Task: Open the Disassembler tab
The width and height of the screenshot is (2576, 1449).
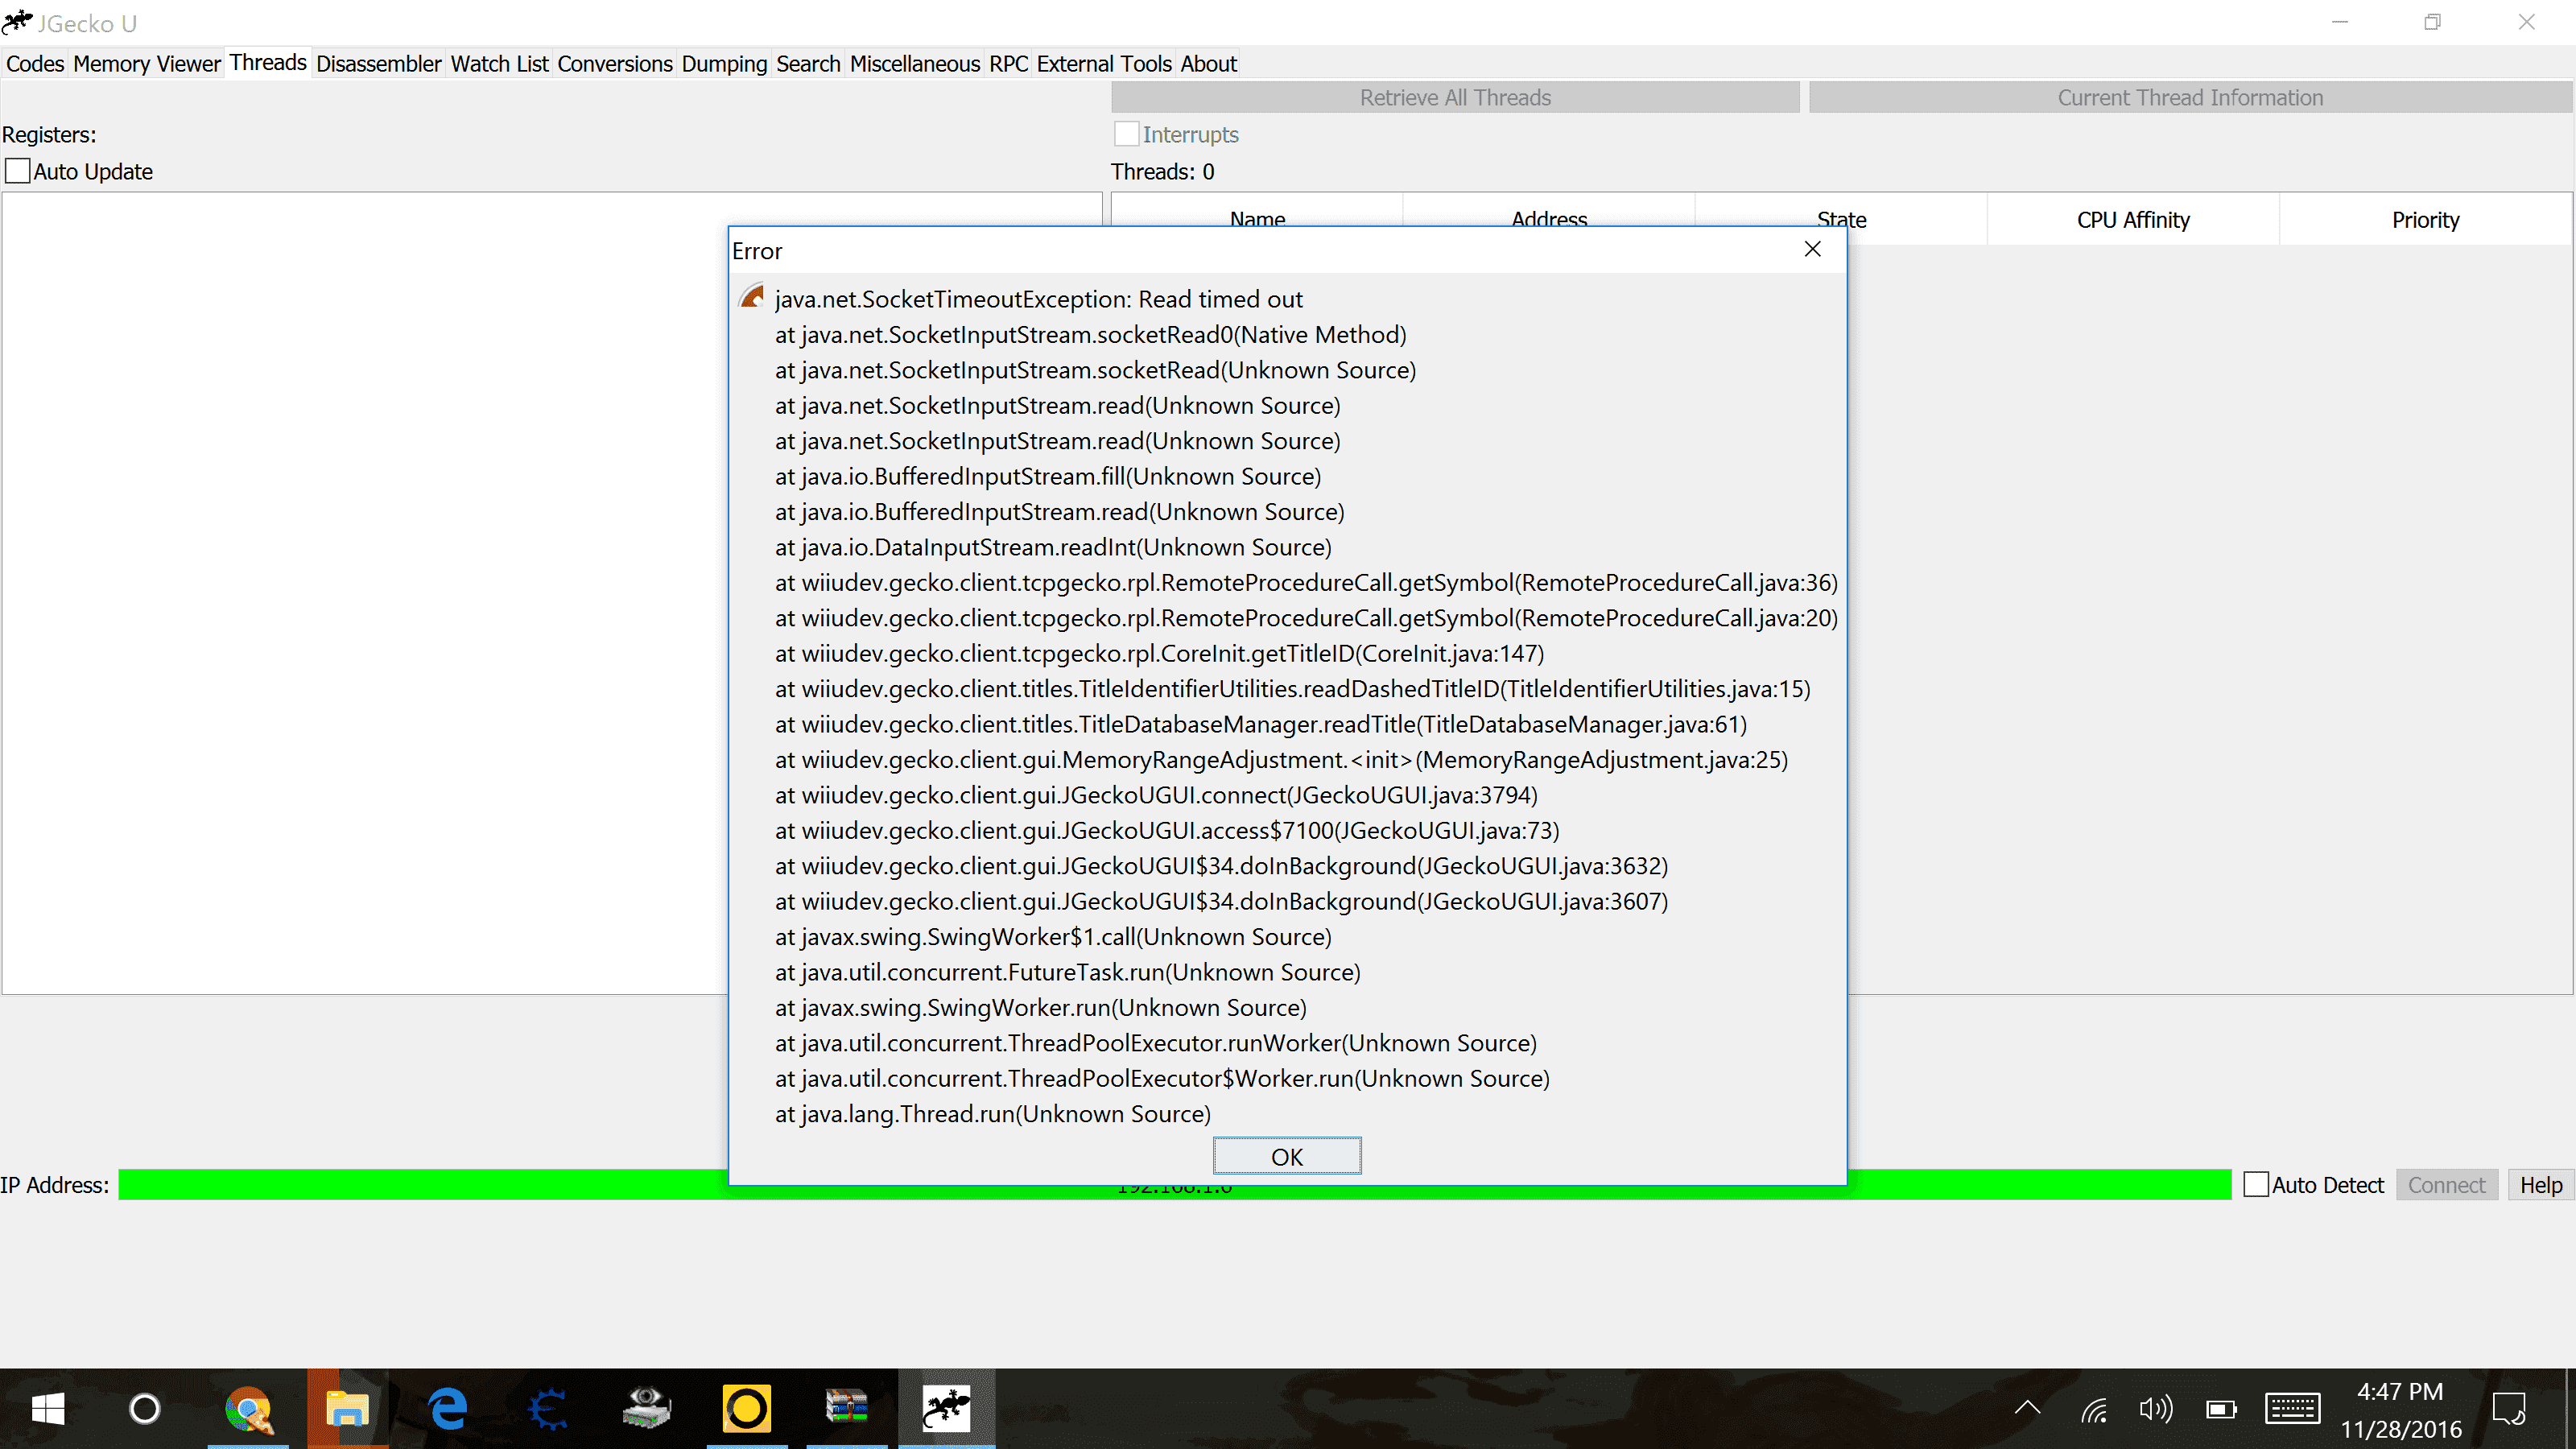Action: tap(379, 64)
